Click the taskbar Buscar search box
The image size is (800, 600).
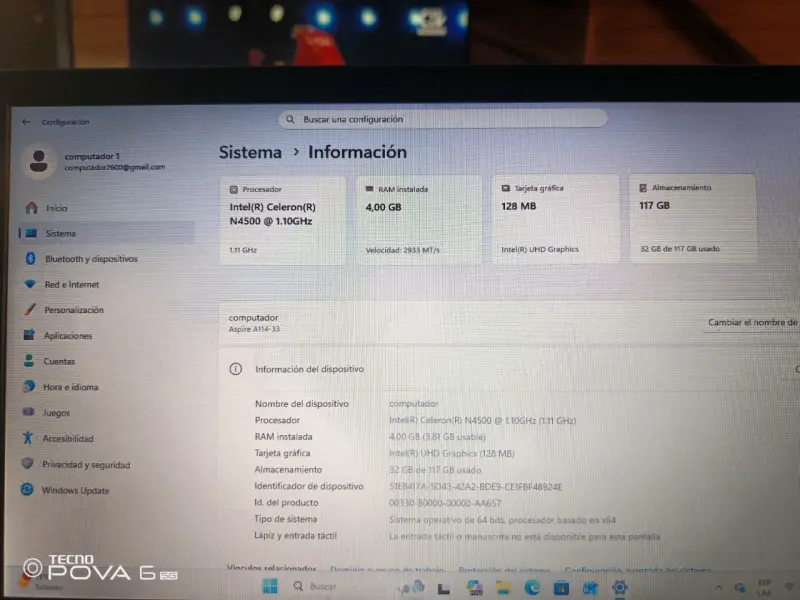(x=316, y=587)
